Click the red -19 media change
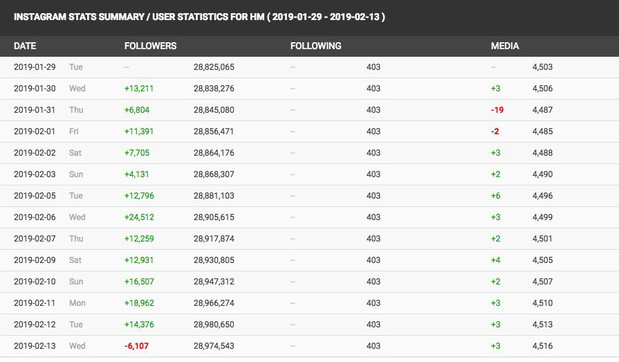Screen dimensions: 619x362 497,110
